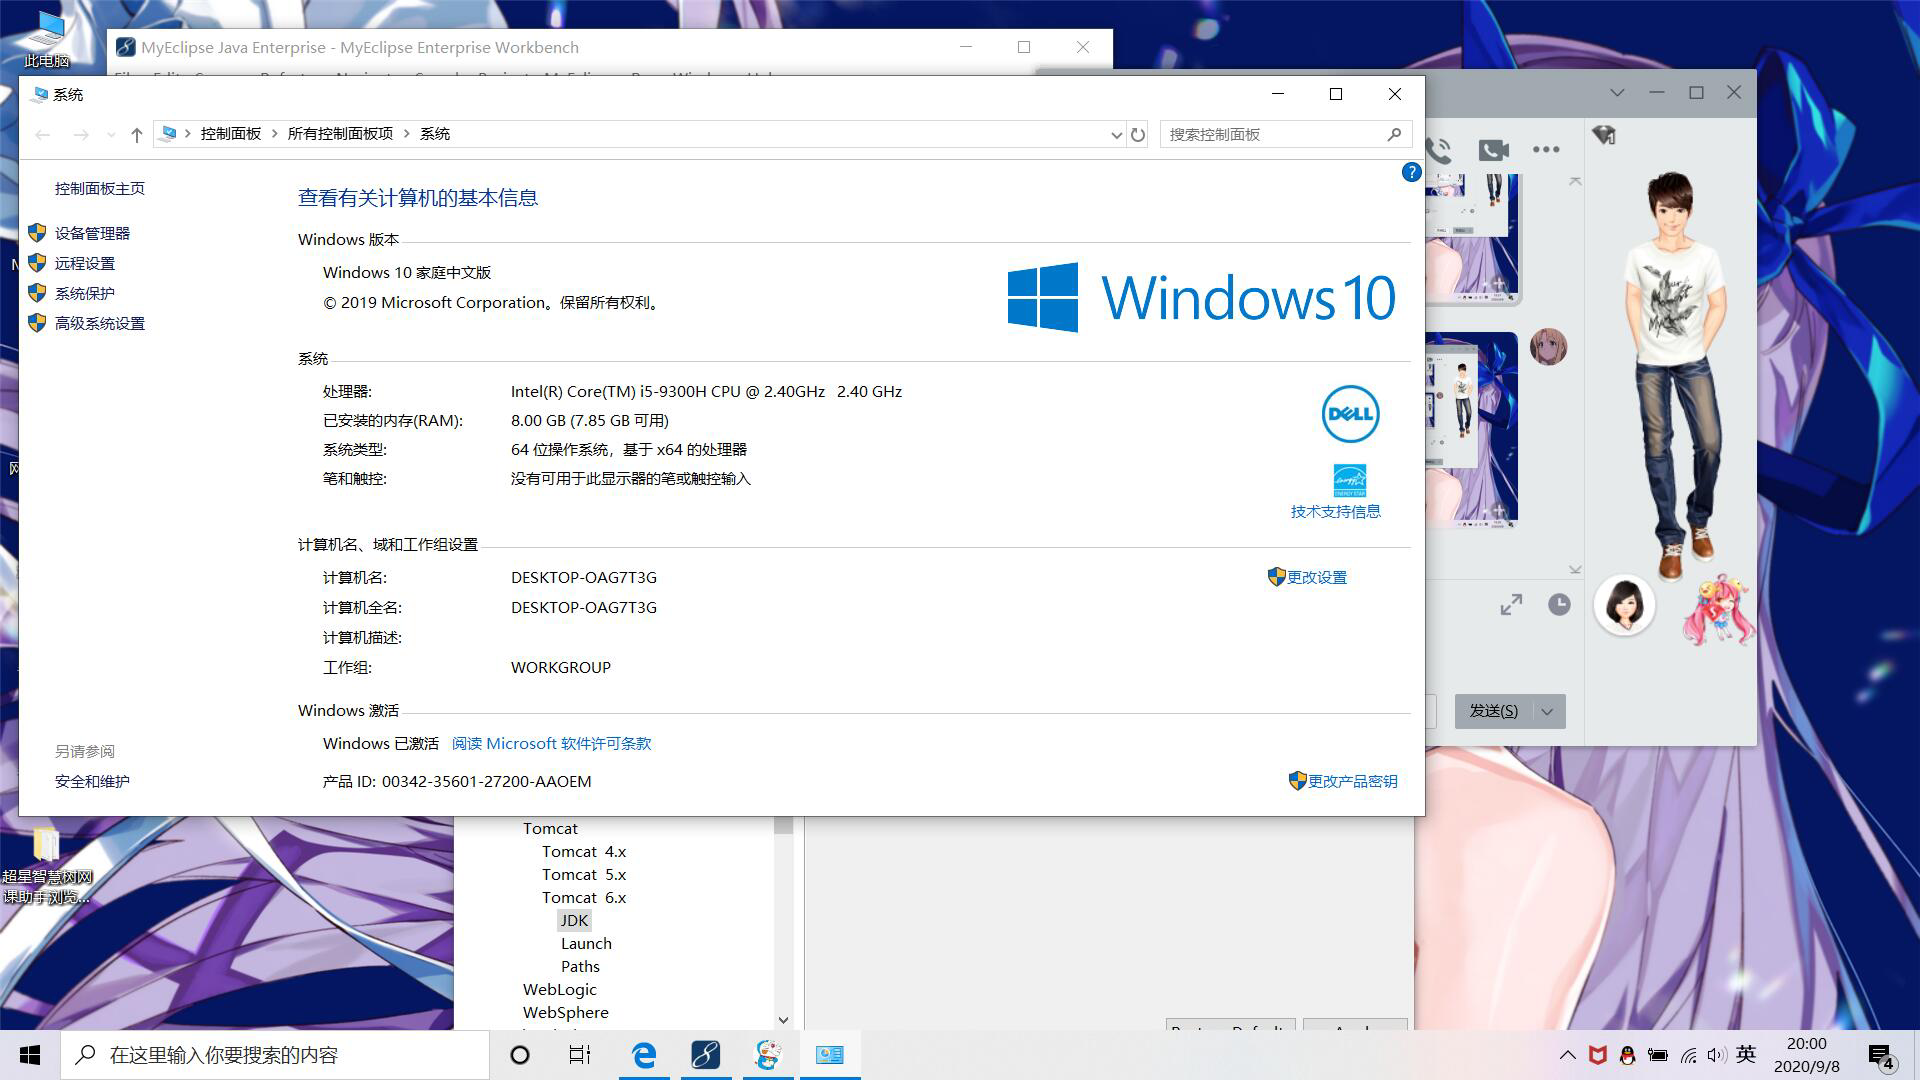The width and height of the screenshot is (1920, 1080).
Task: Select the JDK tree item under Tomcat 6.x
Action: 574,920
